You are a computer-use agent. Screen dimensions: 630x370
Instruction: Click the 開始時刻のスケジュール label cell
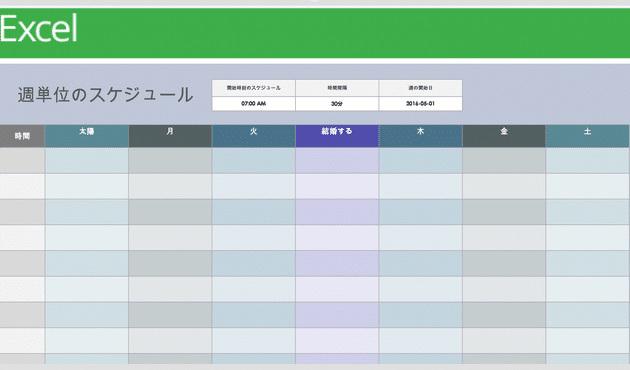[x=254, y=88]
